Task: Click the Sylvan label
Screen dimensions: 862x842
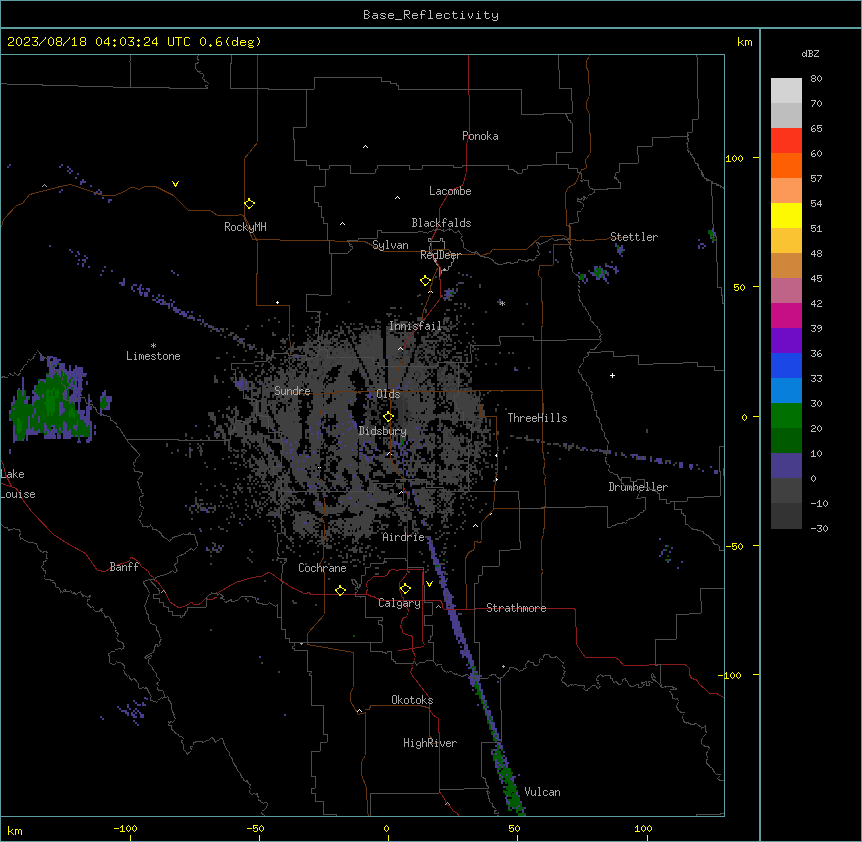Action: [390, 245]
